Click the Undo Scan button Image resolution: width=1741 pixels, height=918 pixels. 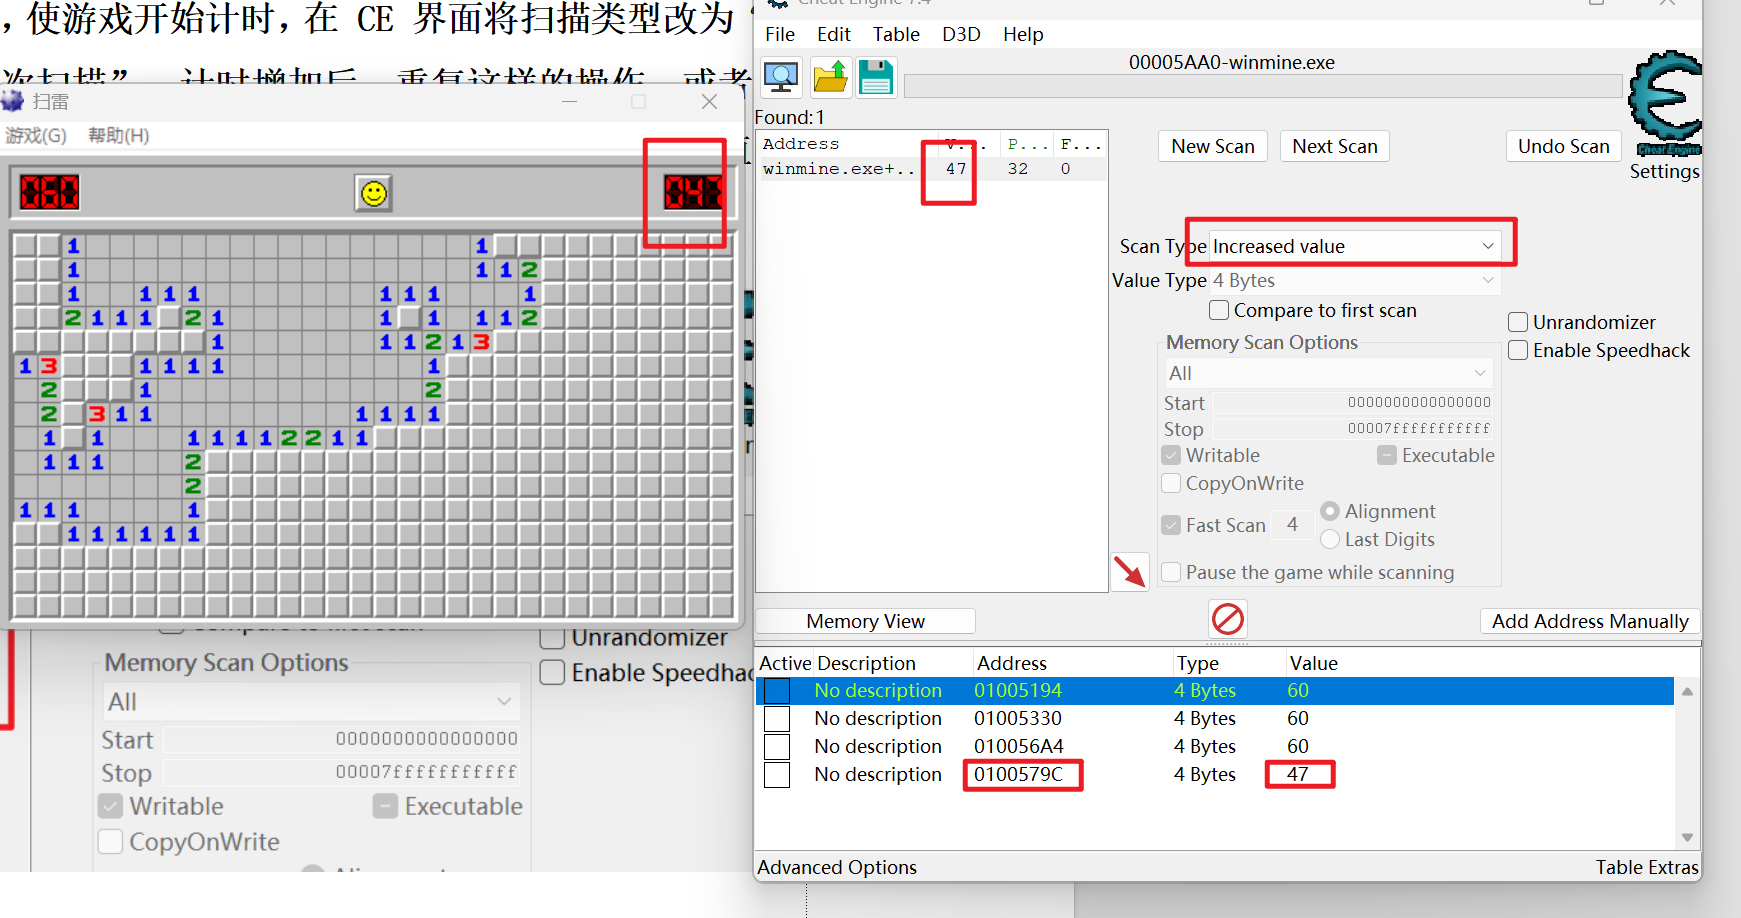[1564, 146]
